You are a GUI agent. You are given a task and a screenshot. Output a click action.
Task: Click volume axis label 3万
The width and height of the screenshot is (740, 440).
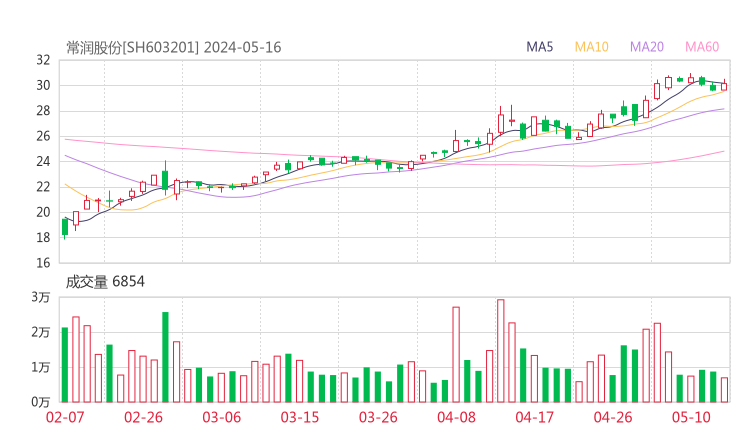[x=41, y=297]
